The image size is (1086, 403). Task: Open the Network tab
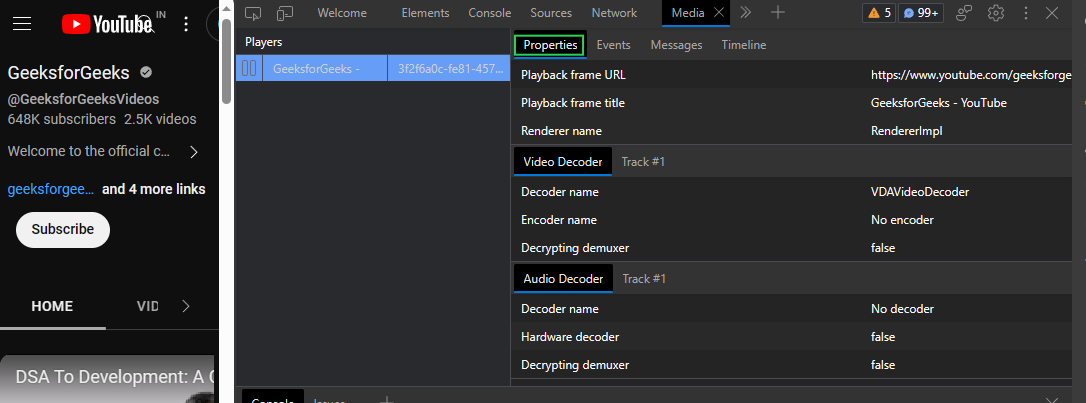(x=614, y=12)
